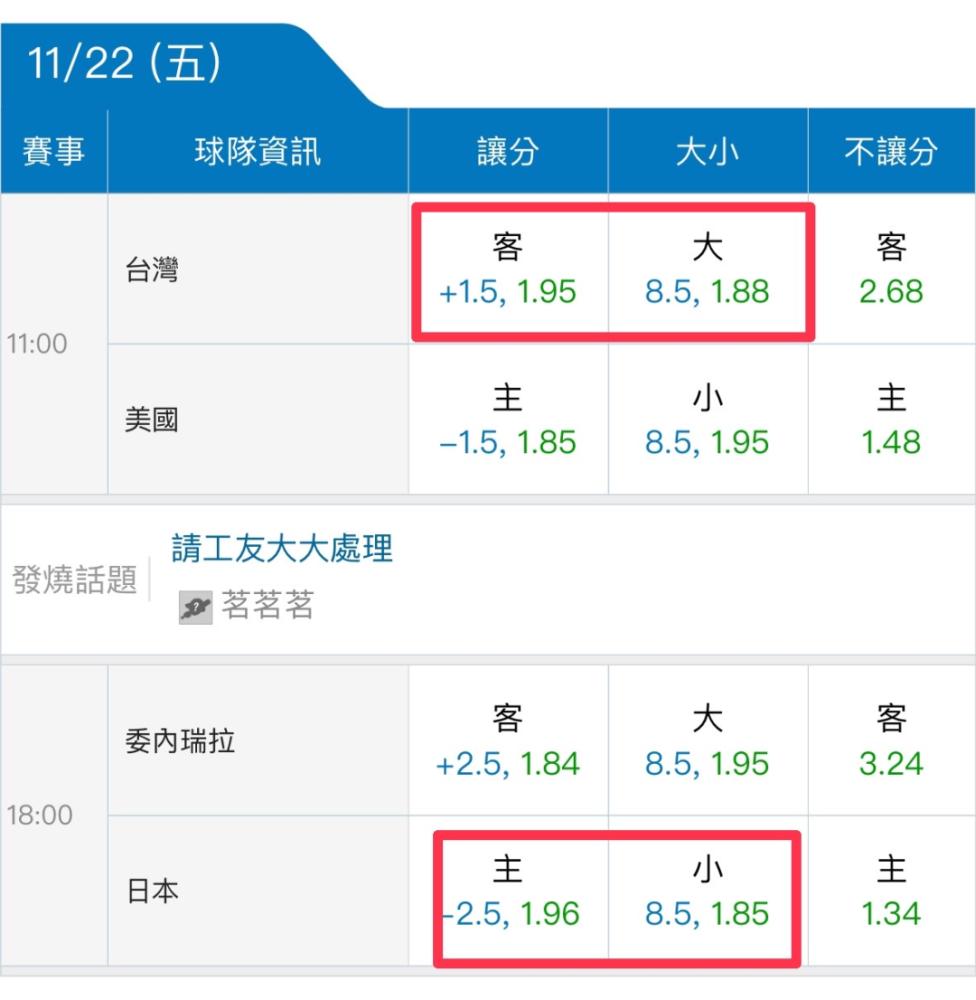Pick USA moneyline 1.48
Viewport: 976px width, 1000px height.
click(x=891, y=419)
